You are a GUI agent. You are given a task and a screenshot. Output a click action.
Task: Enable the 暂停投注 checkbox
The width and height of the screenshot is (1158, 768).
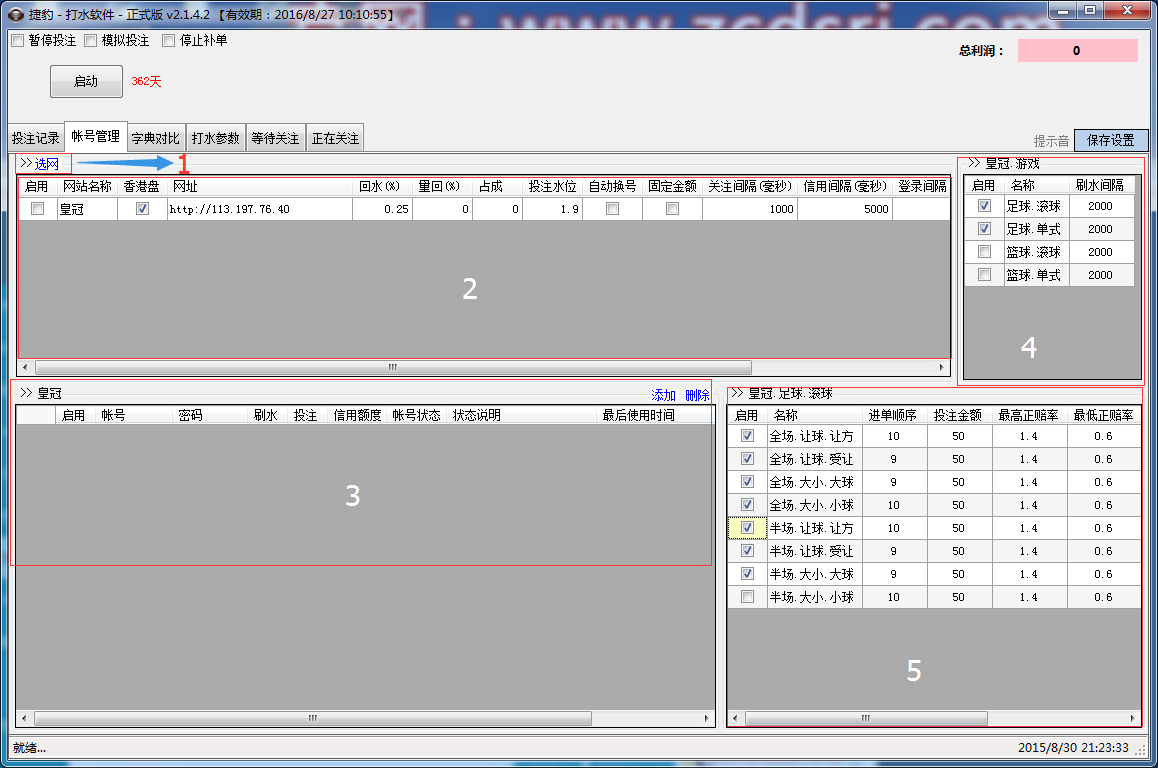[18, 41]
